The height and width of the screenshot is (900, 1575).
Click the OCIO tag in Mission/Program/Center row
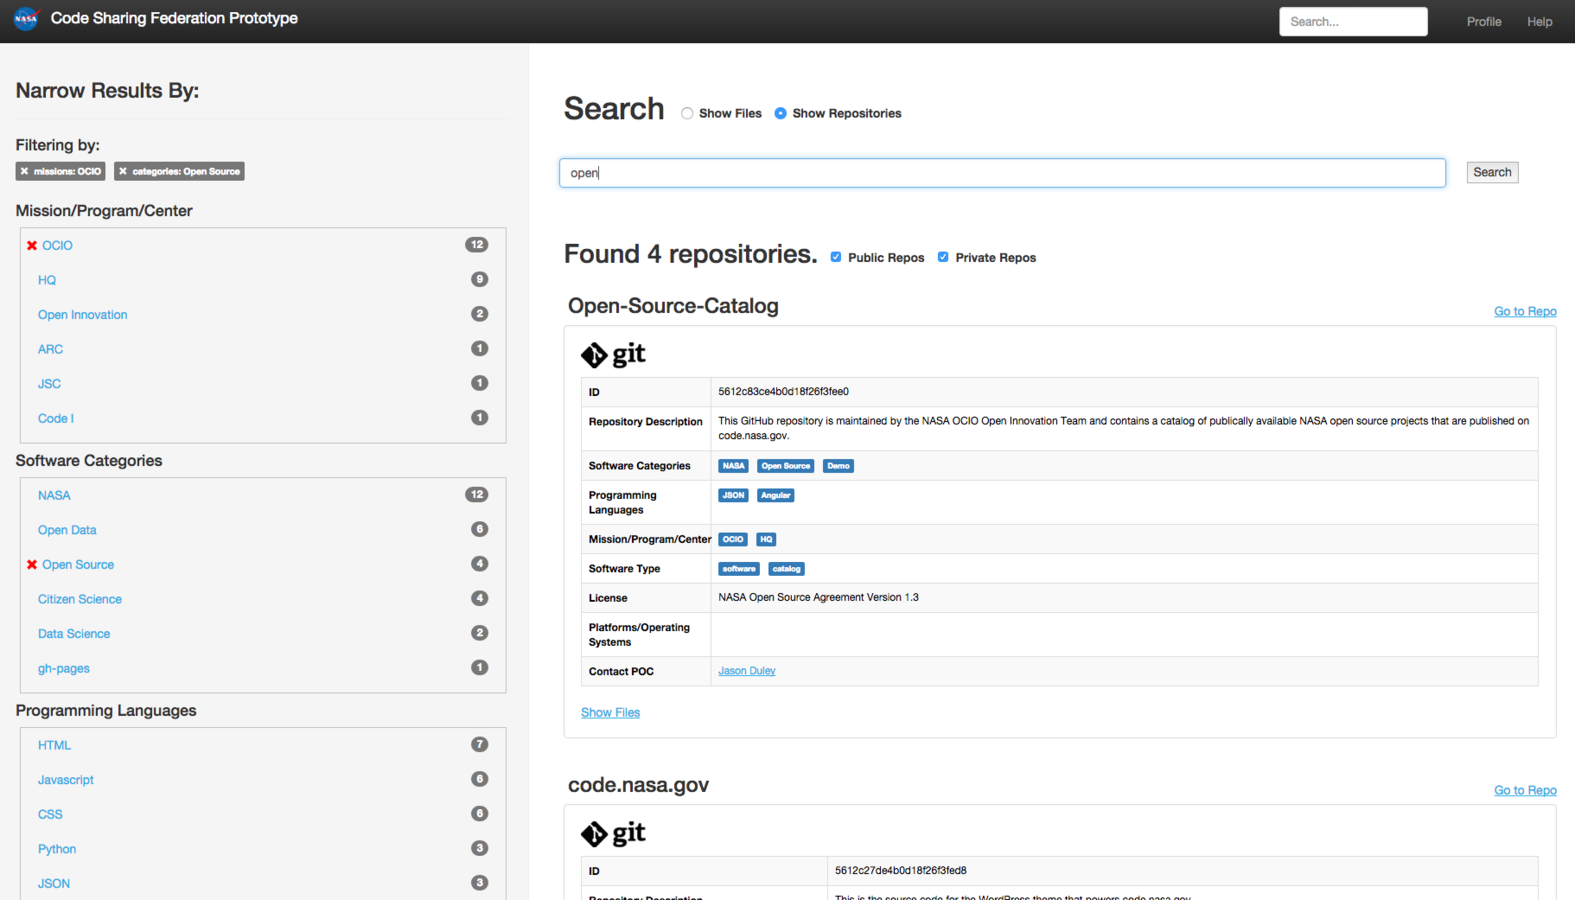[x=733, y=539]
